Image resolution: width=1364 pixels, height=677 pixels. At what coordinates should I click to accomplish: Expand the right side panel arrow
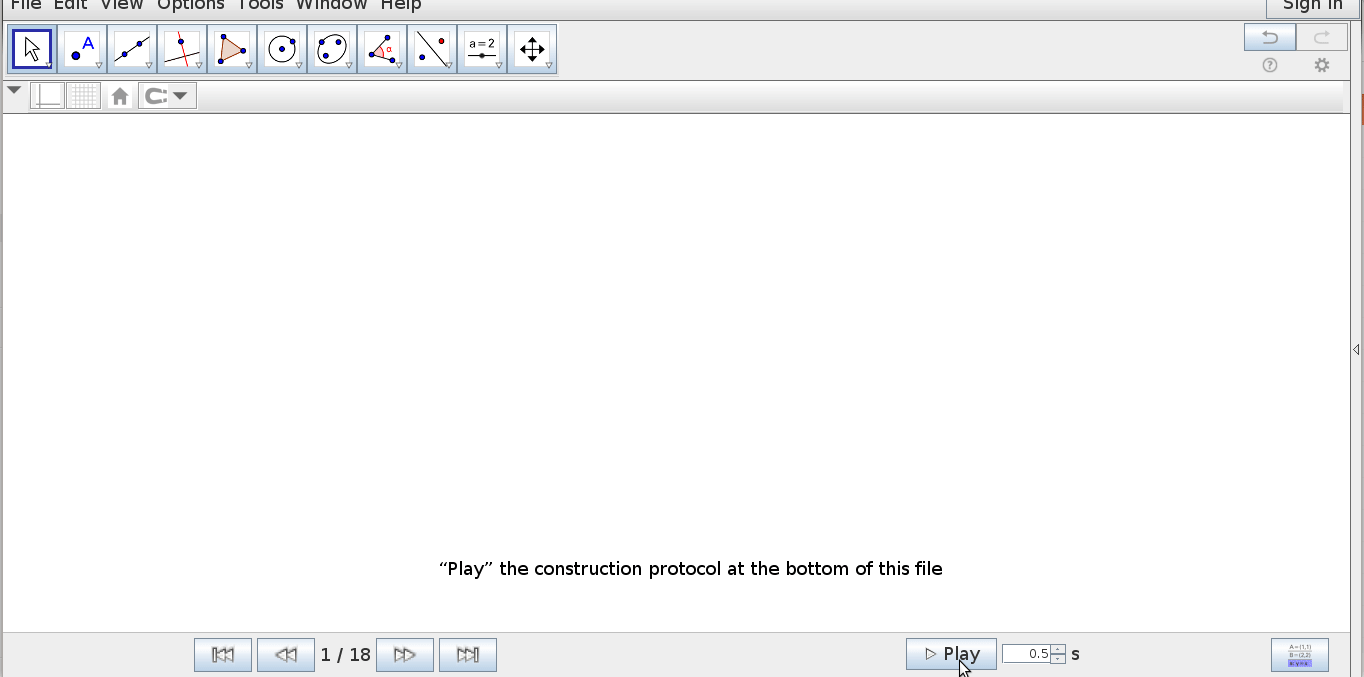click(x=1356, y=349)
